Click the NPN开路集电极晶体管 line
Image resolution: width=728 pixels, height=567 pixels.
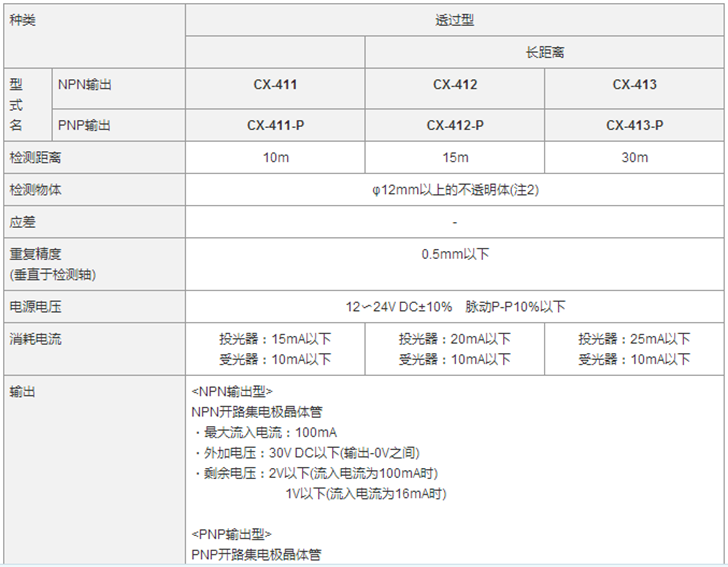click(x=257, y=412)
